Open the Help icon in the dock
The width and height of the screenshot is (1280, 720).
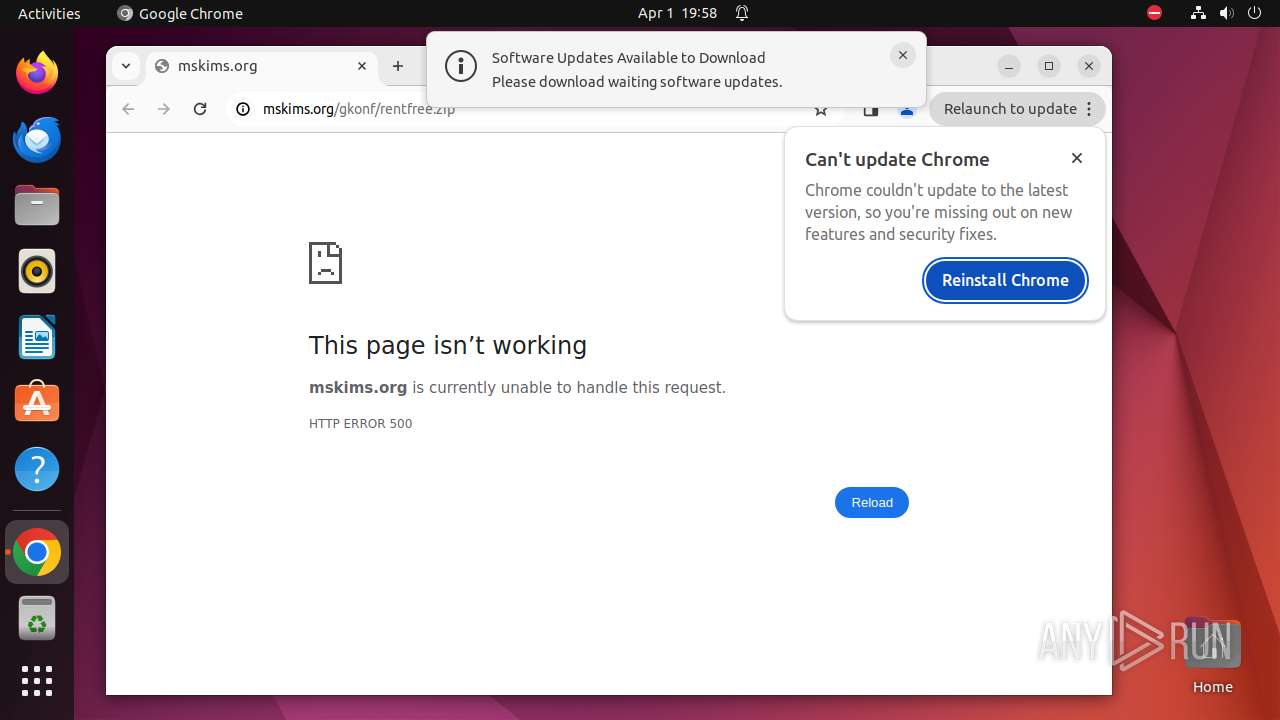[x=37, y=469]
